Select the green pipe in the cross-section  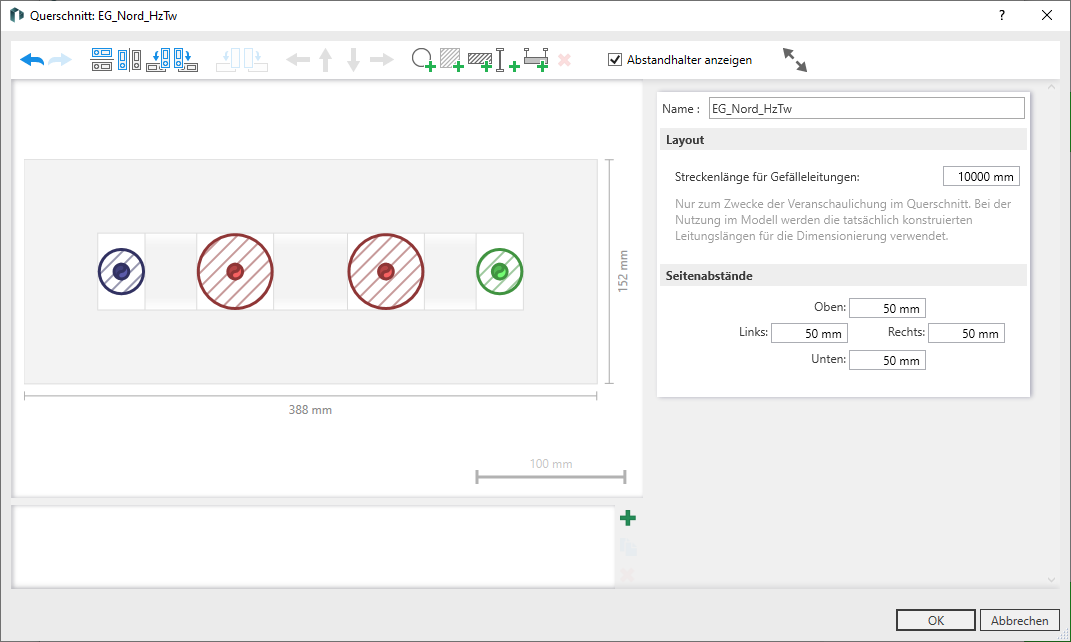[x=500, y=272]
